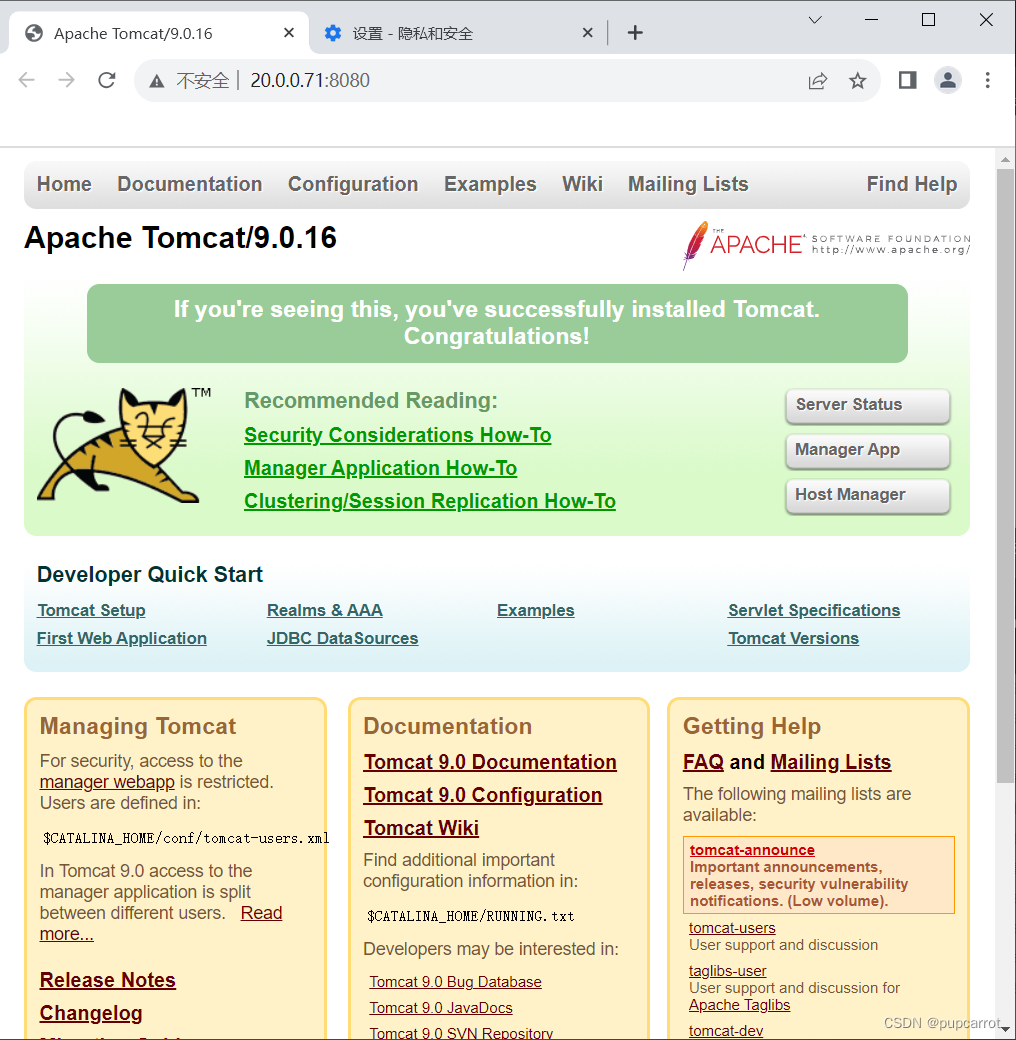Screen dimensions: 1016x1040
Task: Open the Tomcat 9.0 Documentation link
Action: (x=490, y=762)
